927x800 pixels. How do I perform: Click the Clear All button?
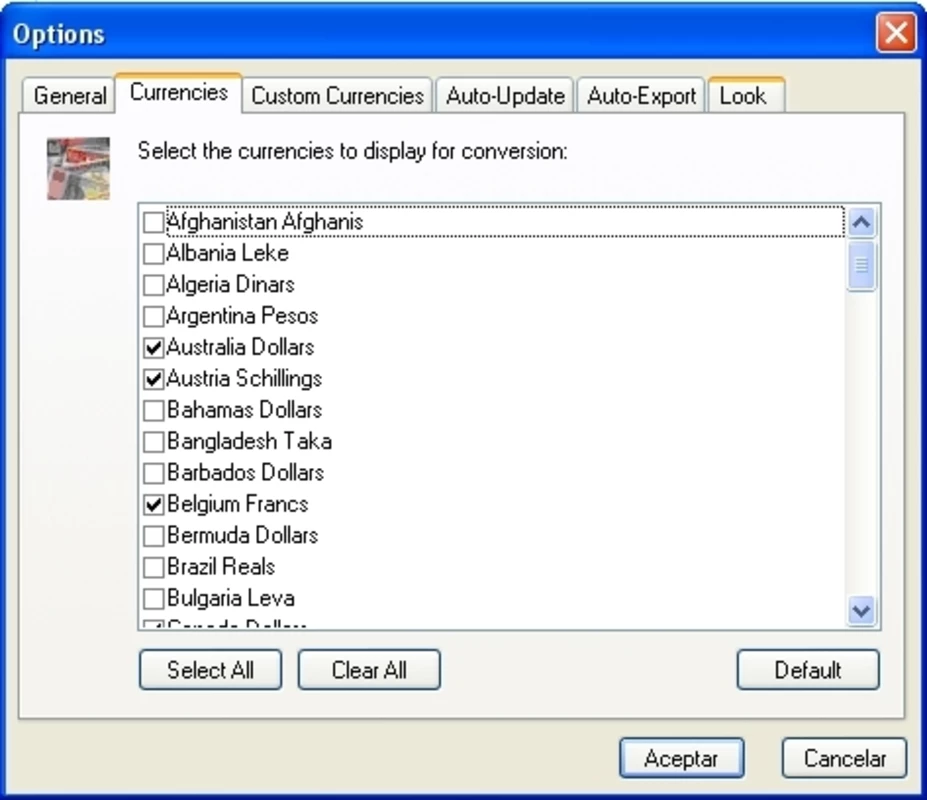coord(369,670)
